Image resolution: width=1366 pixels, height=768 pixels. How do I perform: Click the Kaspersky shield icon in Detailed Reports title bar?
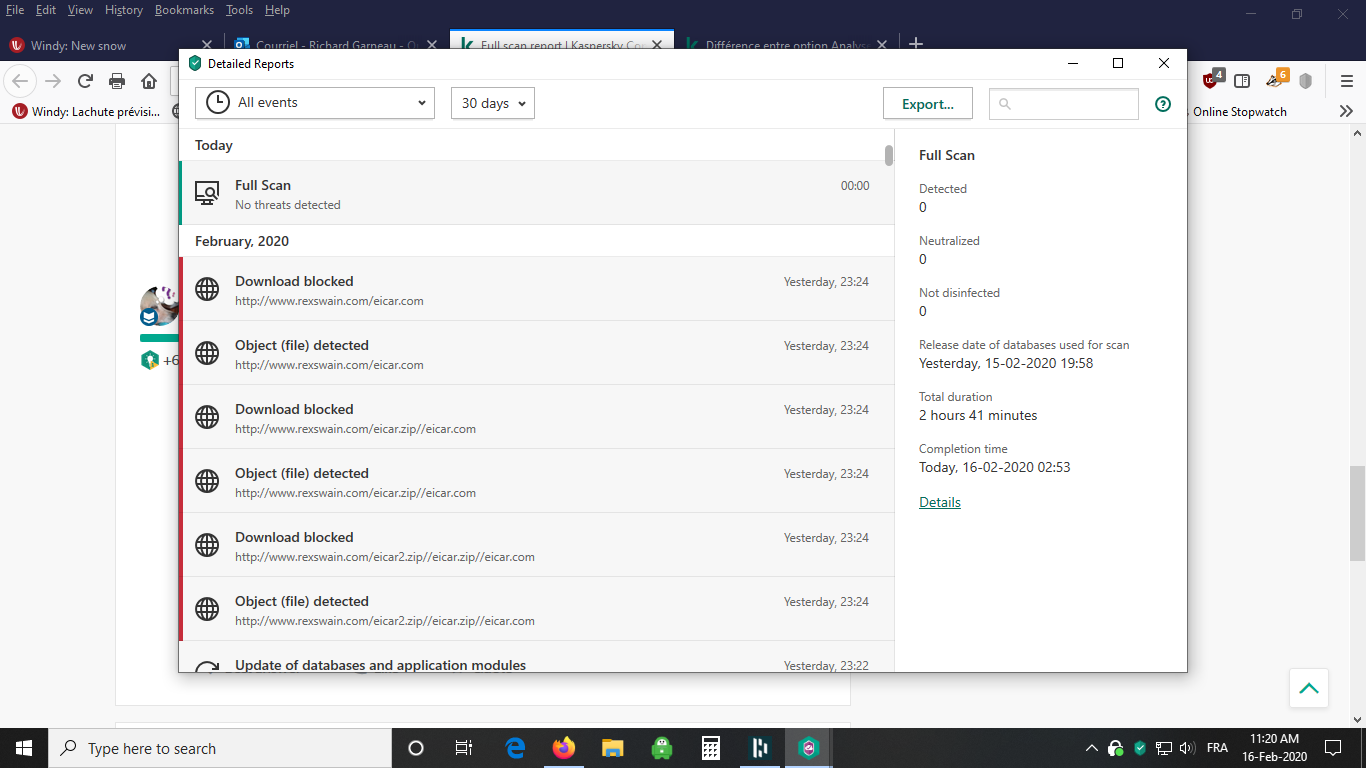(195, 63)
